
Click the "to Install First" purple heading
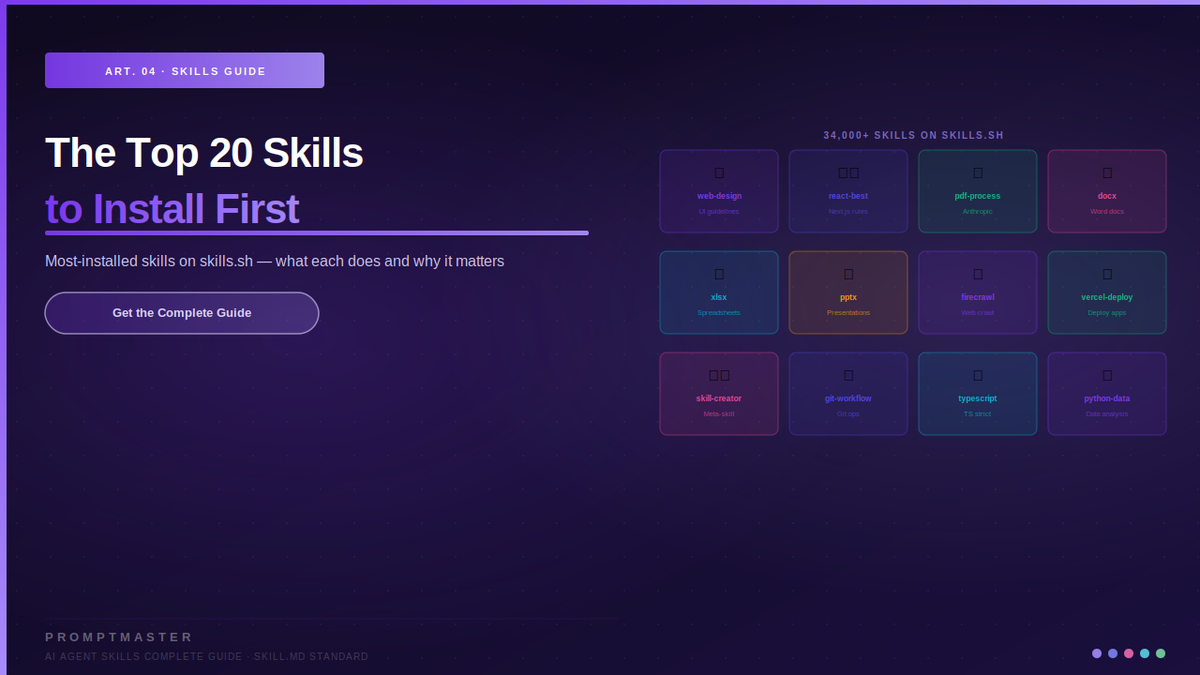point(172,209)
